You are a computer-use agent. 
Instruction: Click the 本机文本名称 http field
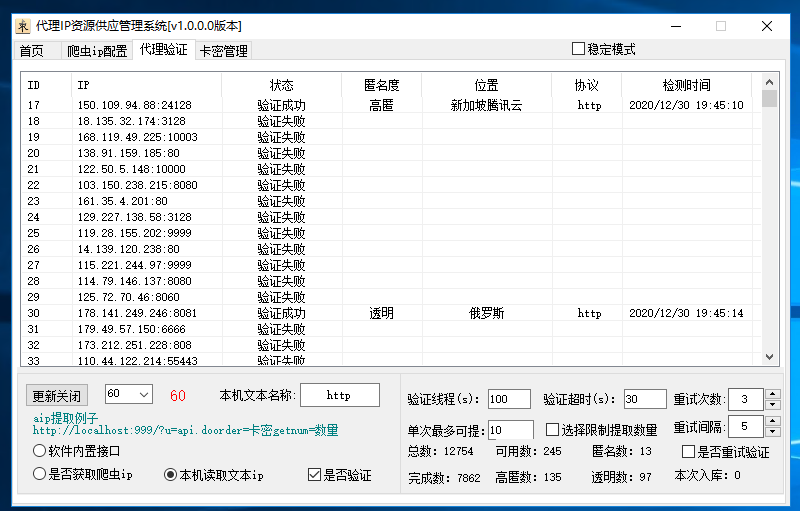339,395
